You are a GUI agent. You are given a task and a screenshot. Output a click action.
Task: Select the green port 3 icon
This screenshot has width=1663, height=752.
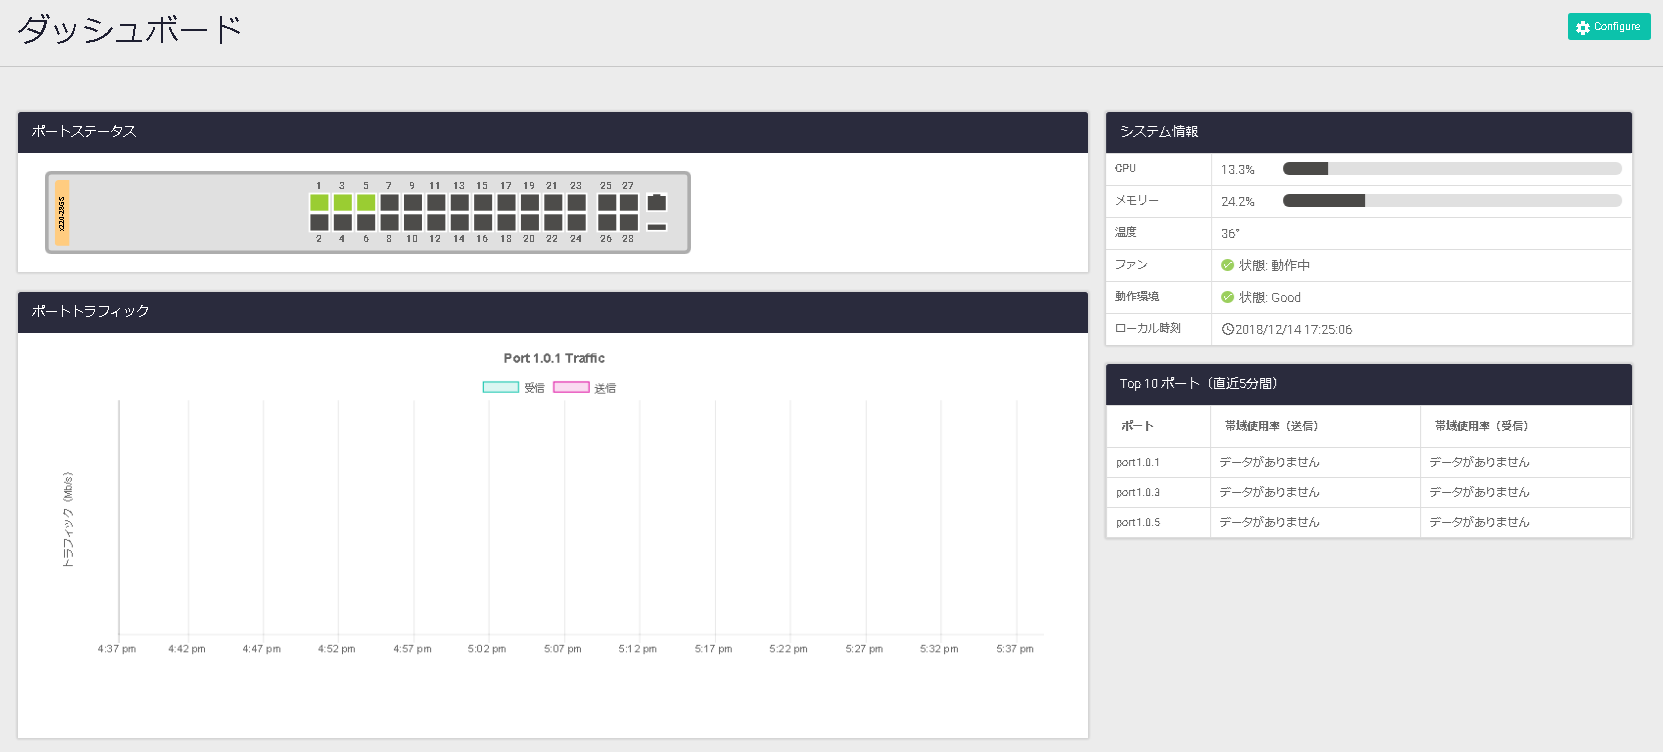(x=342, y=203)
